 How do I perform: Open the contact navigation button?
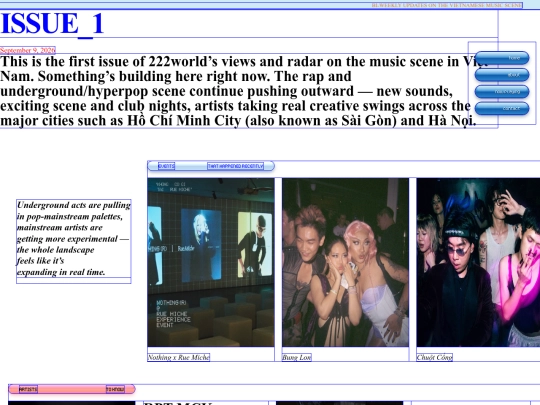tap(502, 108)
